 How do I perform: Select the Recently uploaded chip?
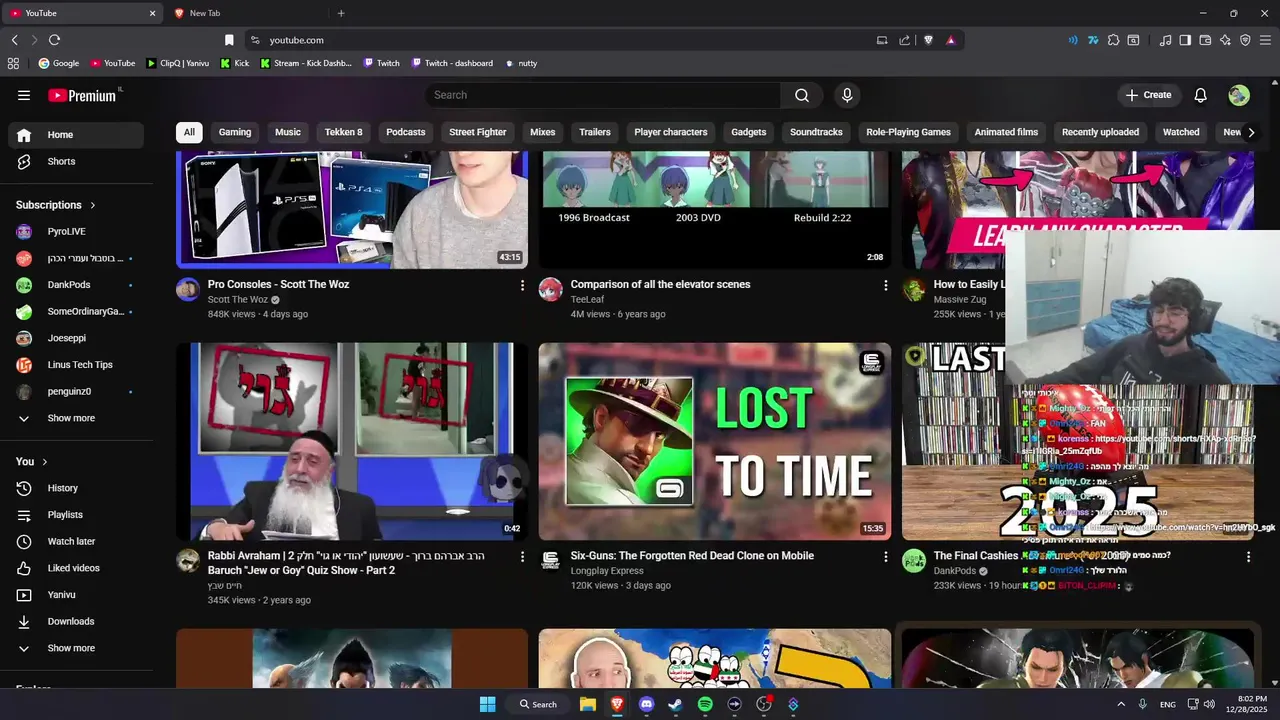1100,132
